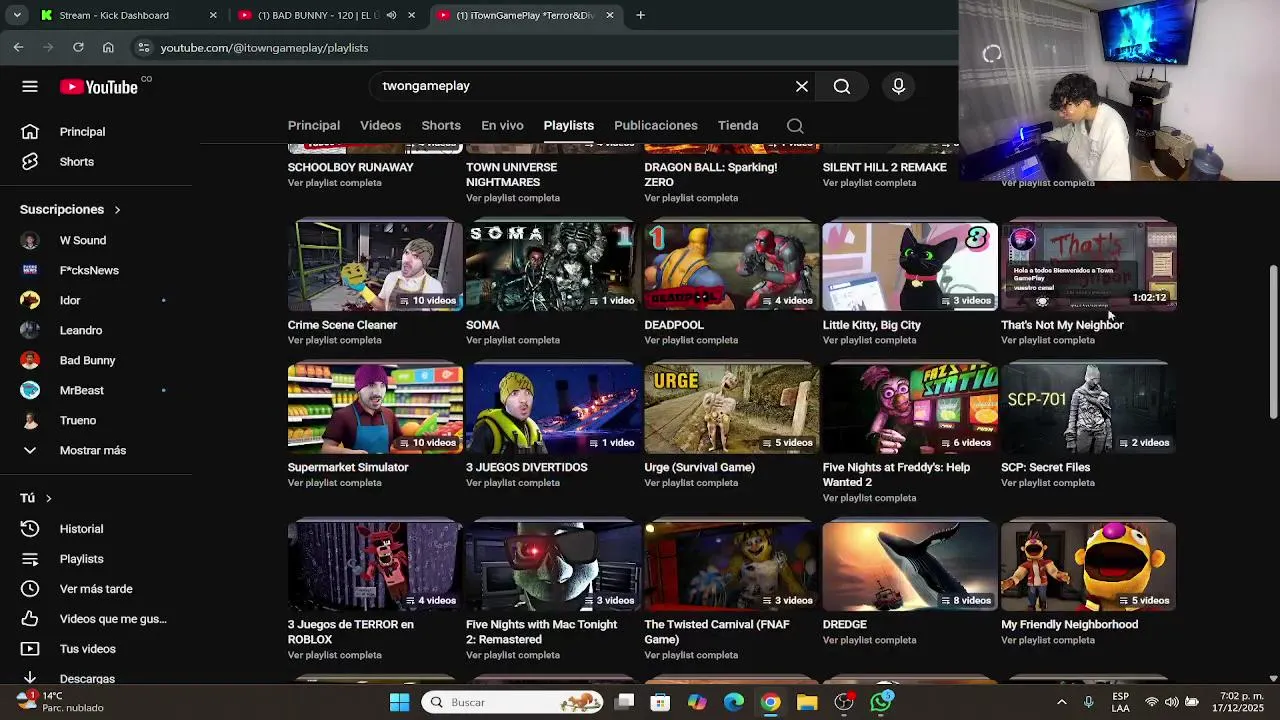The image size is (1280, 720).
Task: View full Little Kitty, Big City playlist
Action: pyautogui.click(x=870, y=341)
